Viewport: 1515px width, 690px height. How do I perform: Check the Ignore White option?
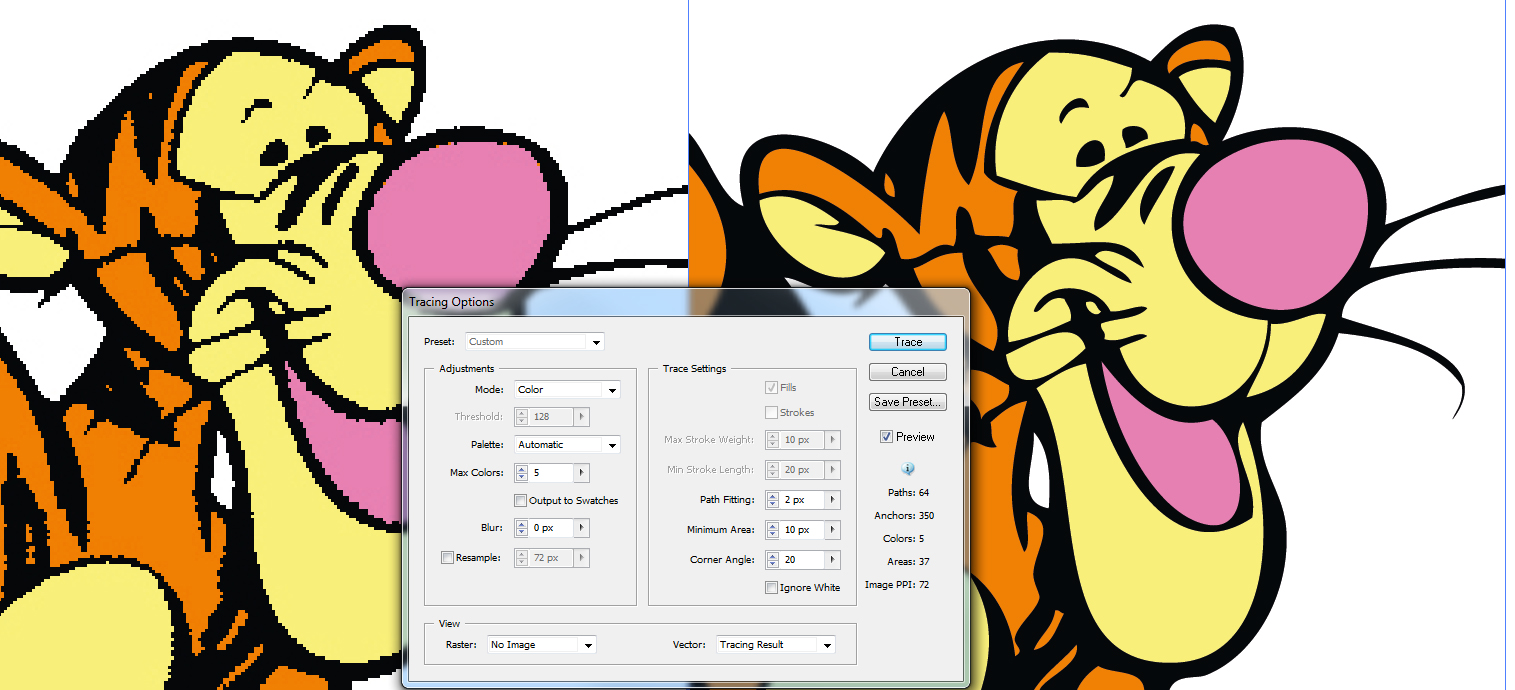pyautogui.click(x=771, y=587)
